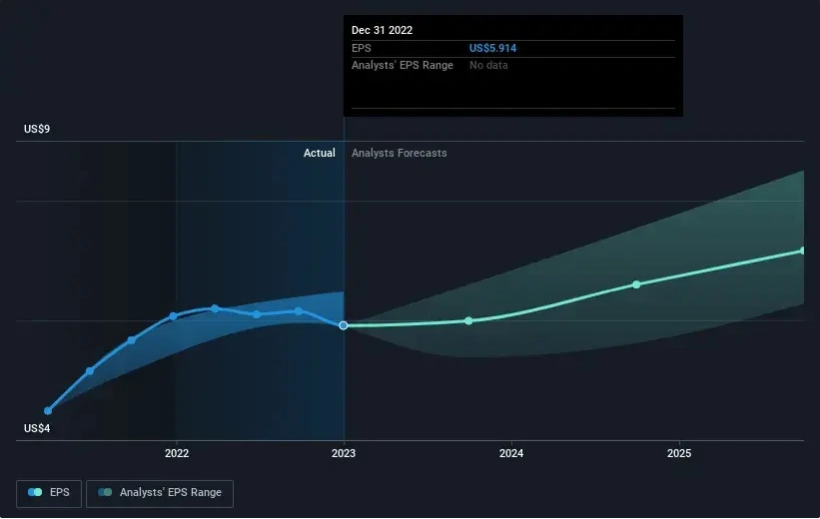Toggle the Analysts' EPS Range legend item

point(160,493)
